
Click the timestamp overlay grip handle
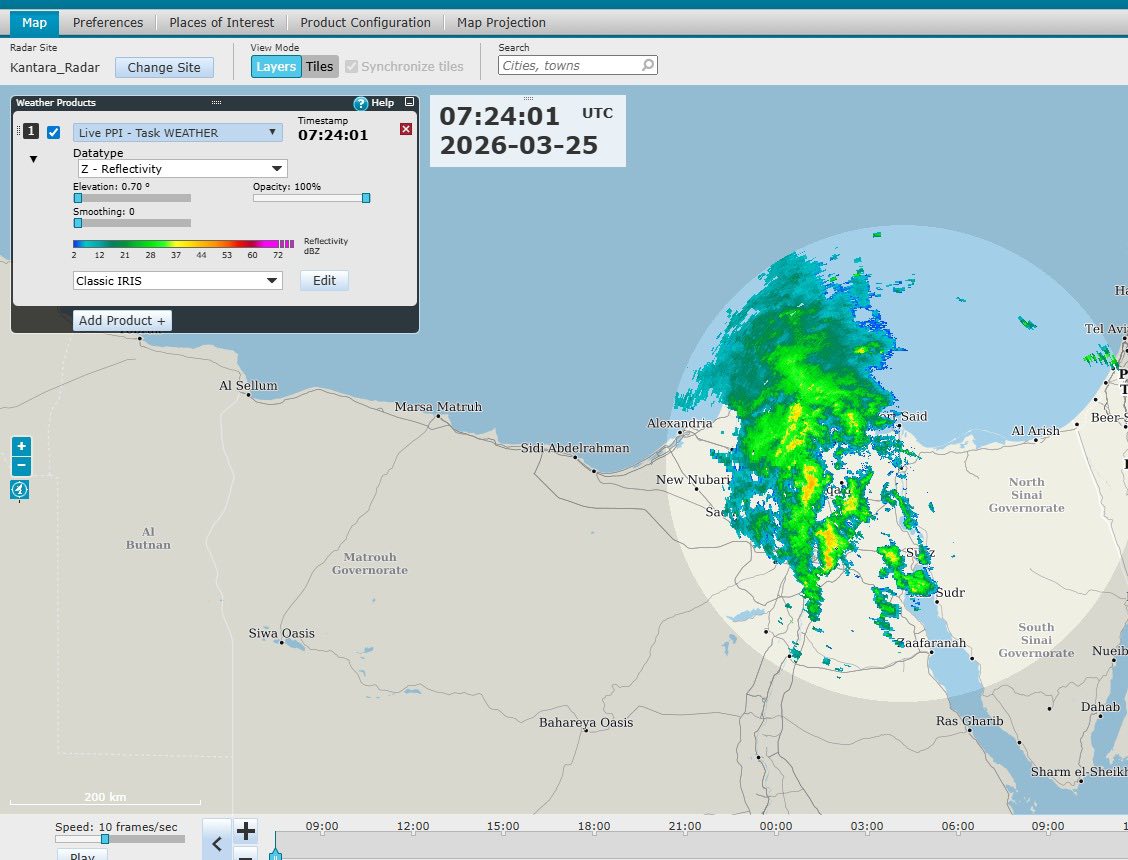pos(528,98)
